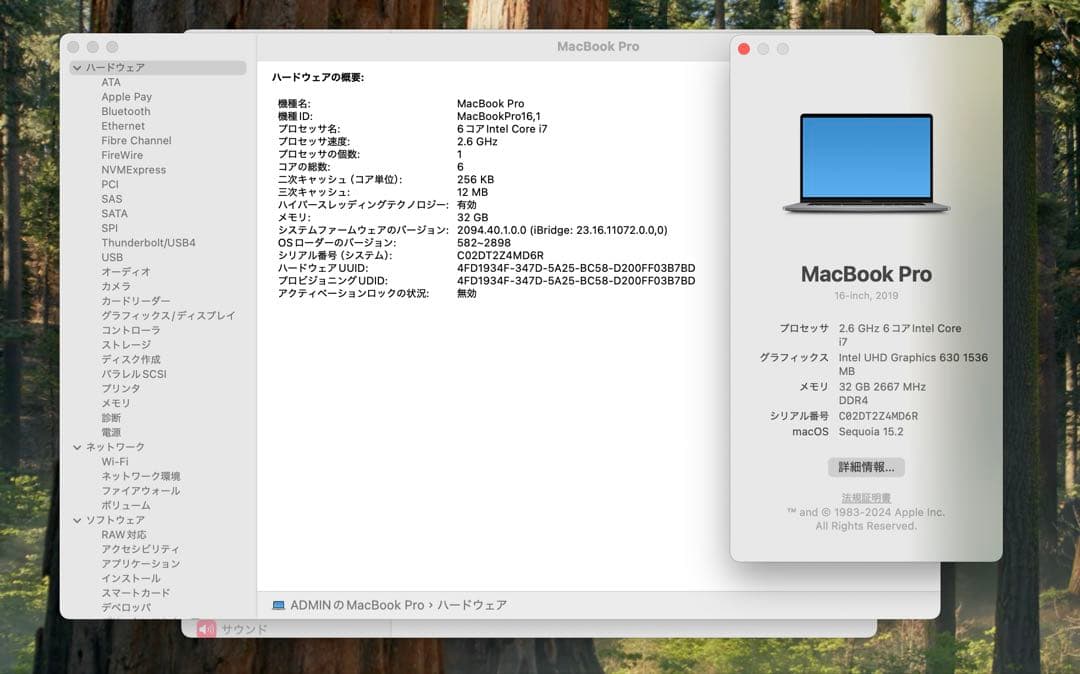1080x674 pixels.
Task: Select FireWire in sidebar
Action: [x=122, y=155]
